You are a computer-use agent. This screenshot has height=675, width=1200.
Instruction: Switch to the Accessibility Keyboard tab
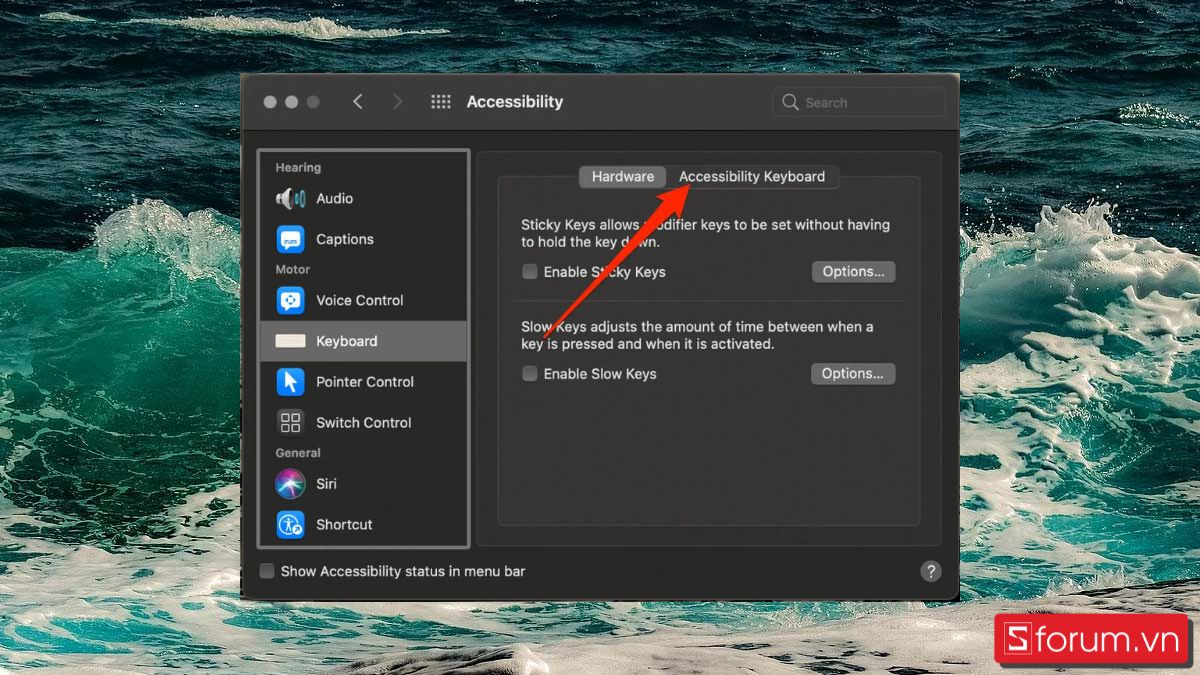point(754,176)
